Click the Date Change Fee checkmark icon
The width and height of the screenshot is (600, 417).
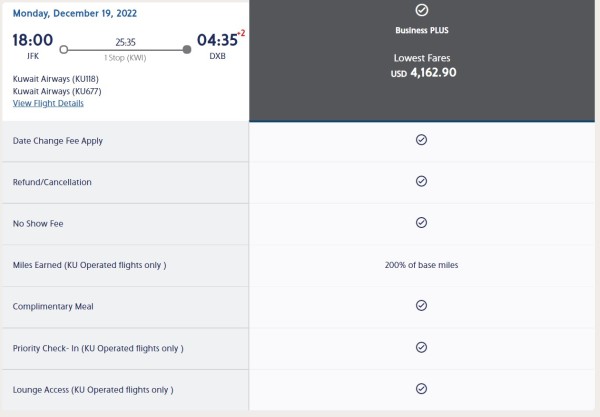(x=421, y=140)
